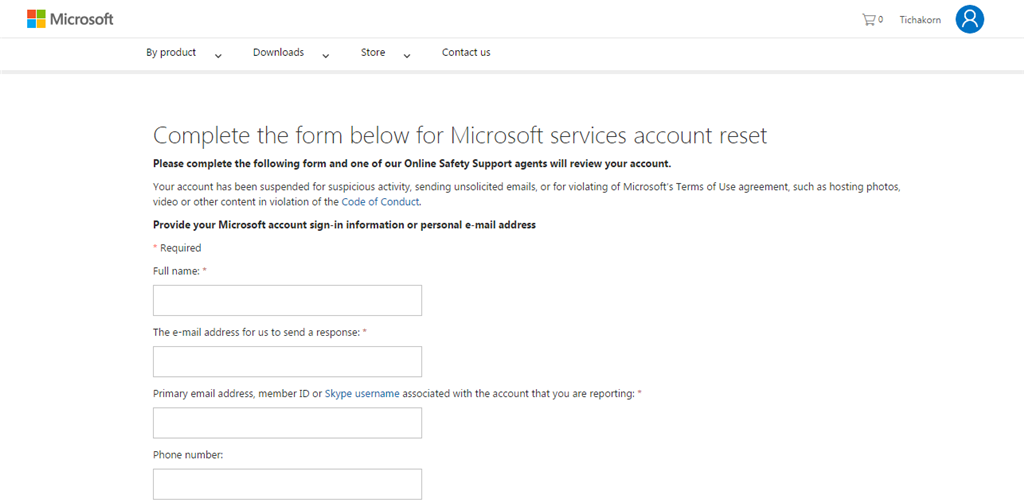1024x502 pixels.
Task: Follow the Skype username link
Action: tap(362, 394)
